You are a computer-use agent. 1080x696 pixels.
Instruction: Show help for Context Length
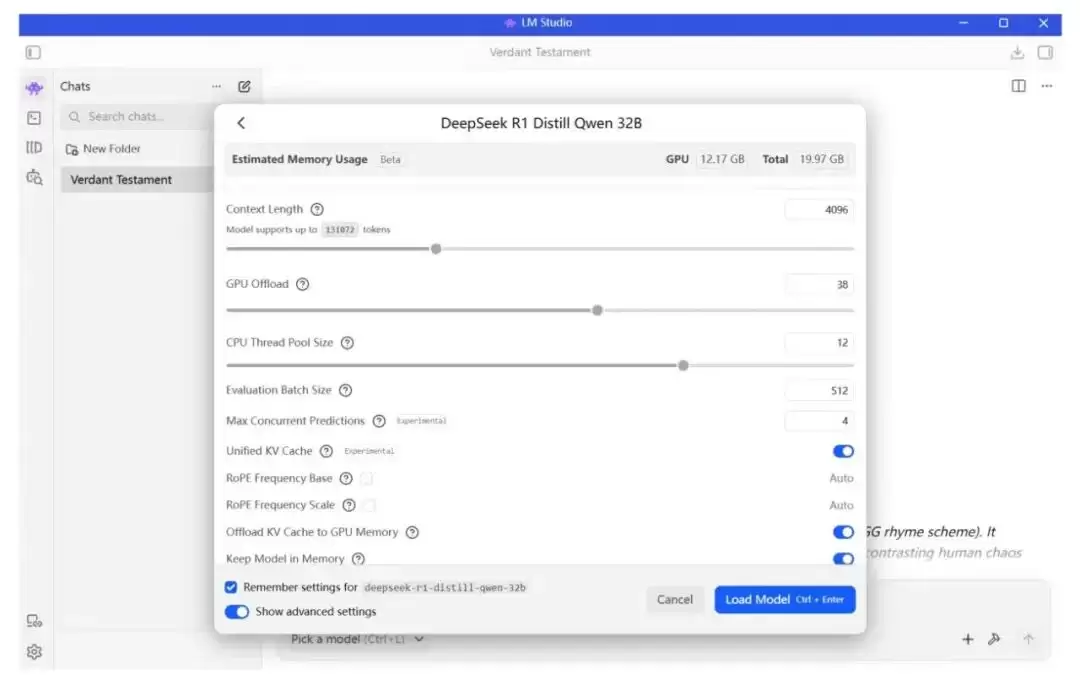[x=317, y=209]
